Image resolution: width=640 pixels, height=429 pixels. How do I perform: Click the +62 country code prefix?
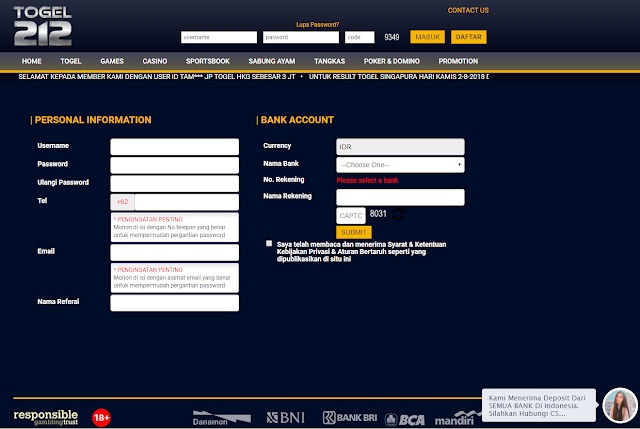[122, 202]
